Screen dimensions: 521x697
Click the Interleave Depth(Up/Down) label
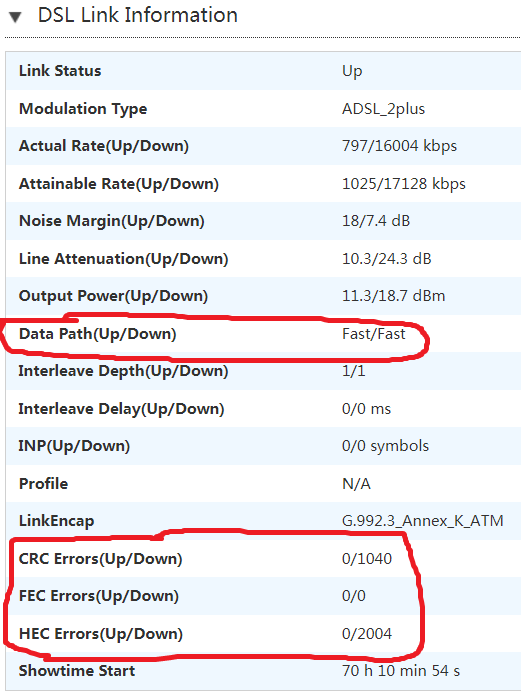tap(123, 371)
